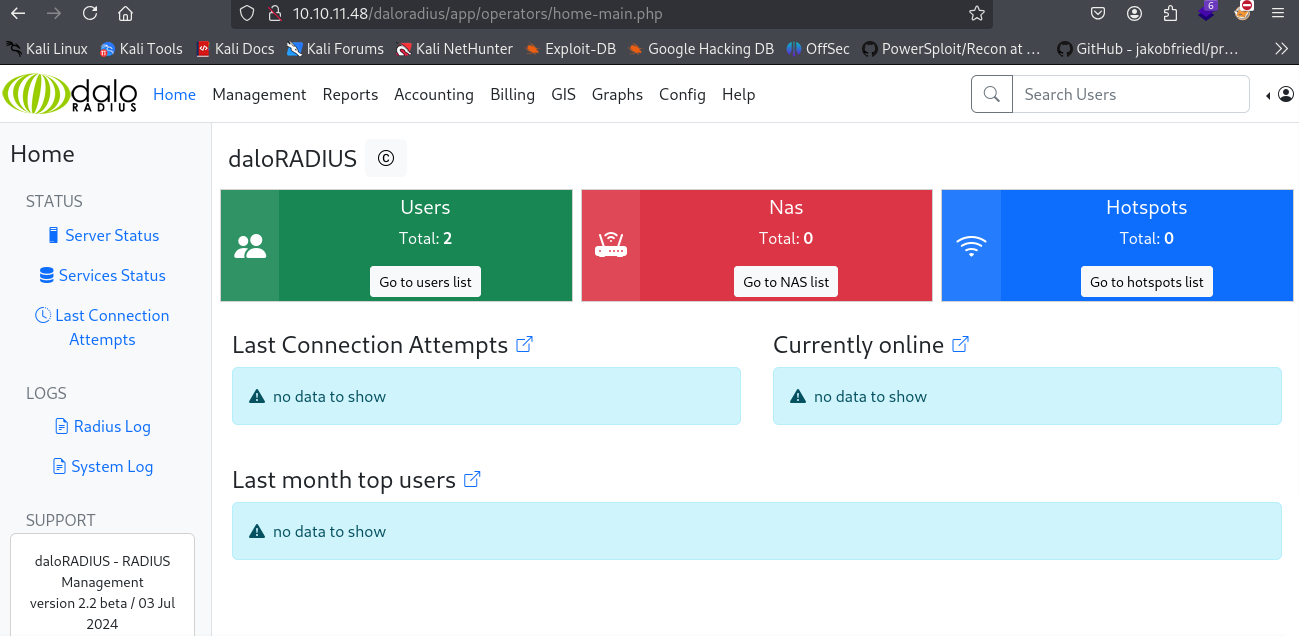This screenshot has height=636, width=1299.
Task: Open the PowerSploit/Recon bookmark
Action: click(951, 48)
